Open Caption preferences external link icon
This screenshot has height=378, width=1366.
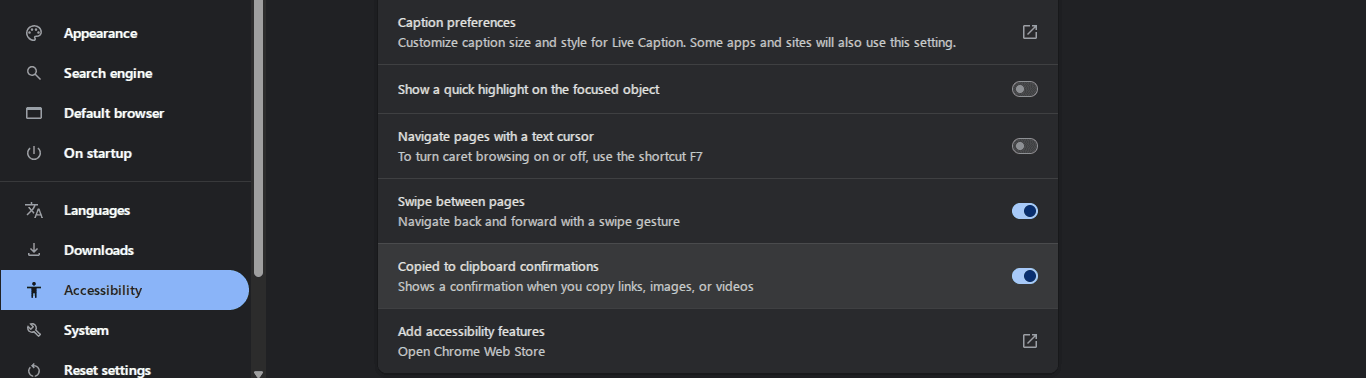click(1030, 32)
